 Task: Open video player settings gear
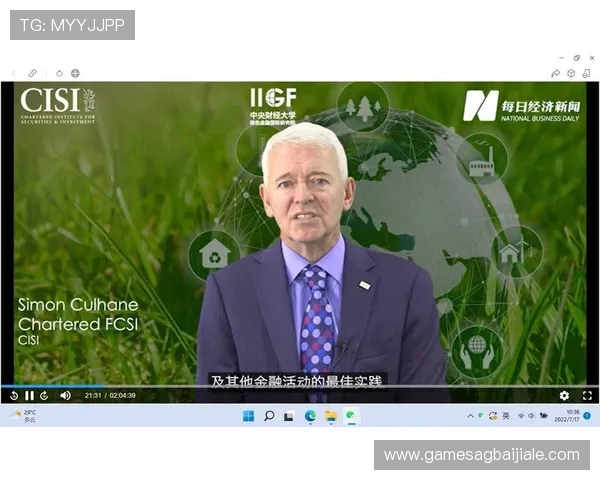564,396
